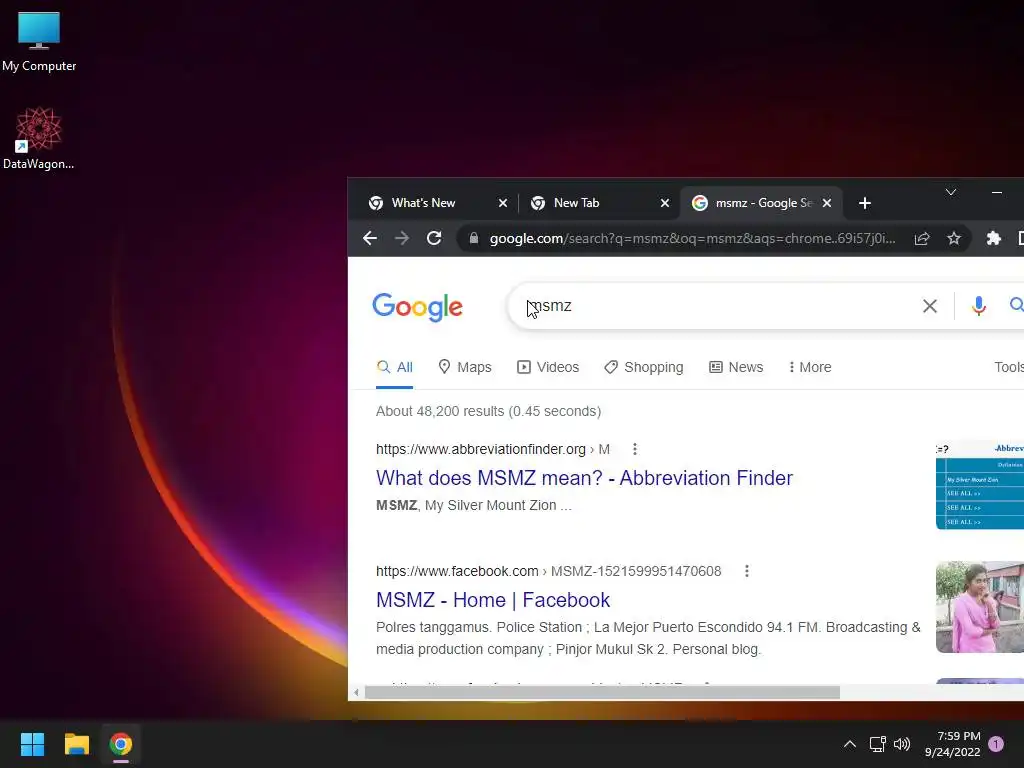
Task: Open the Windows Start menu
Action: click(x=32, y=744)
